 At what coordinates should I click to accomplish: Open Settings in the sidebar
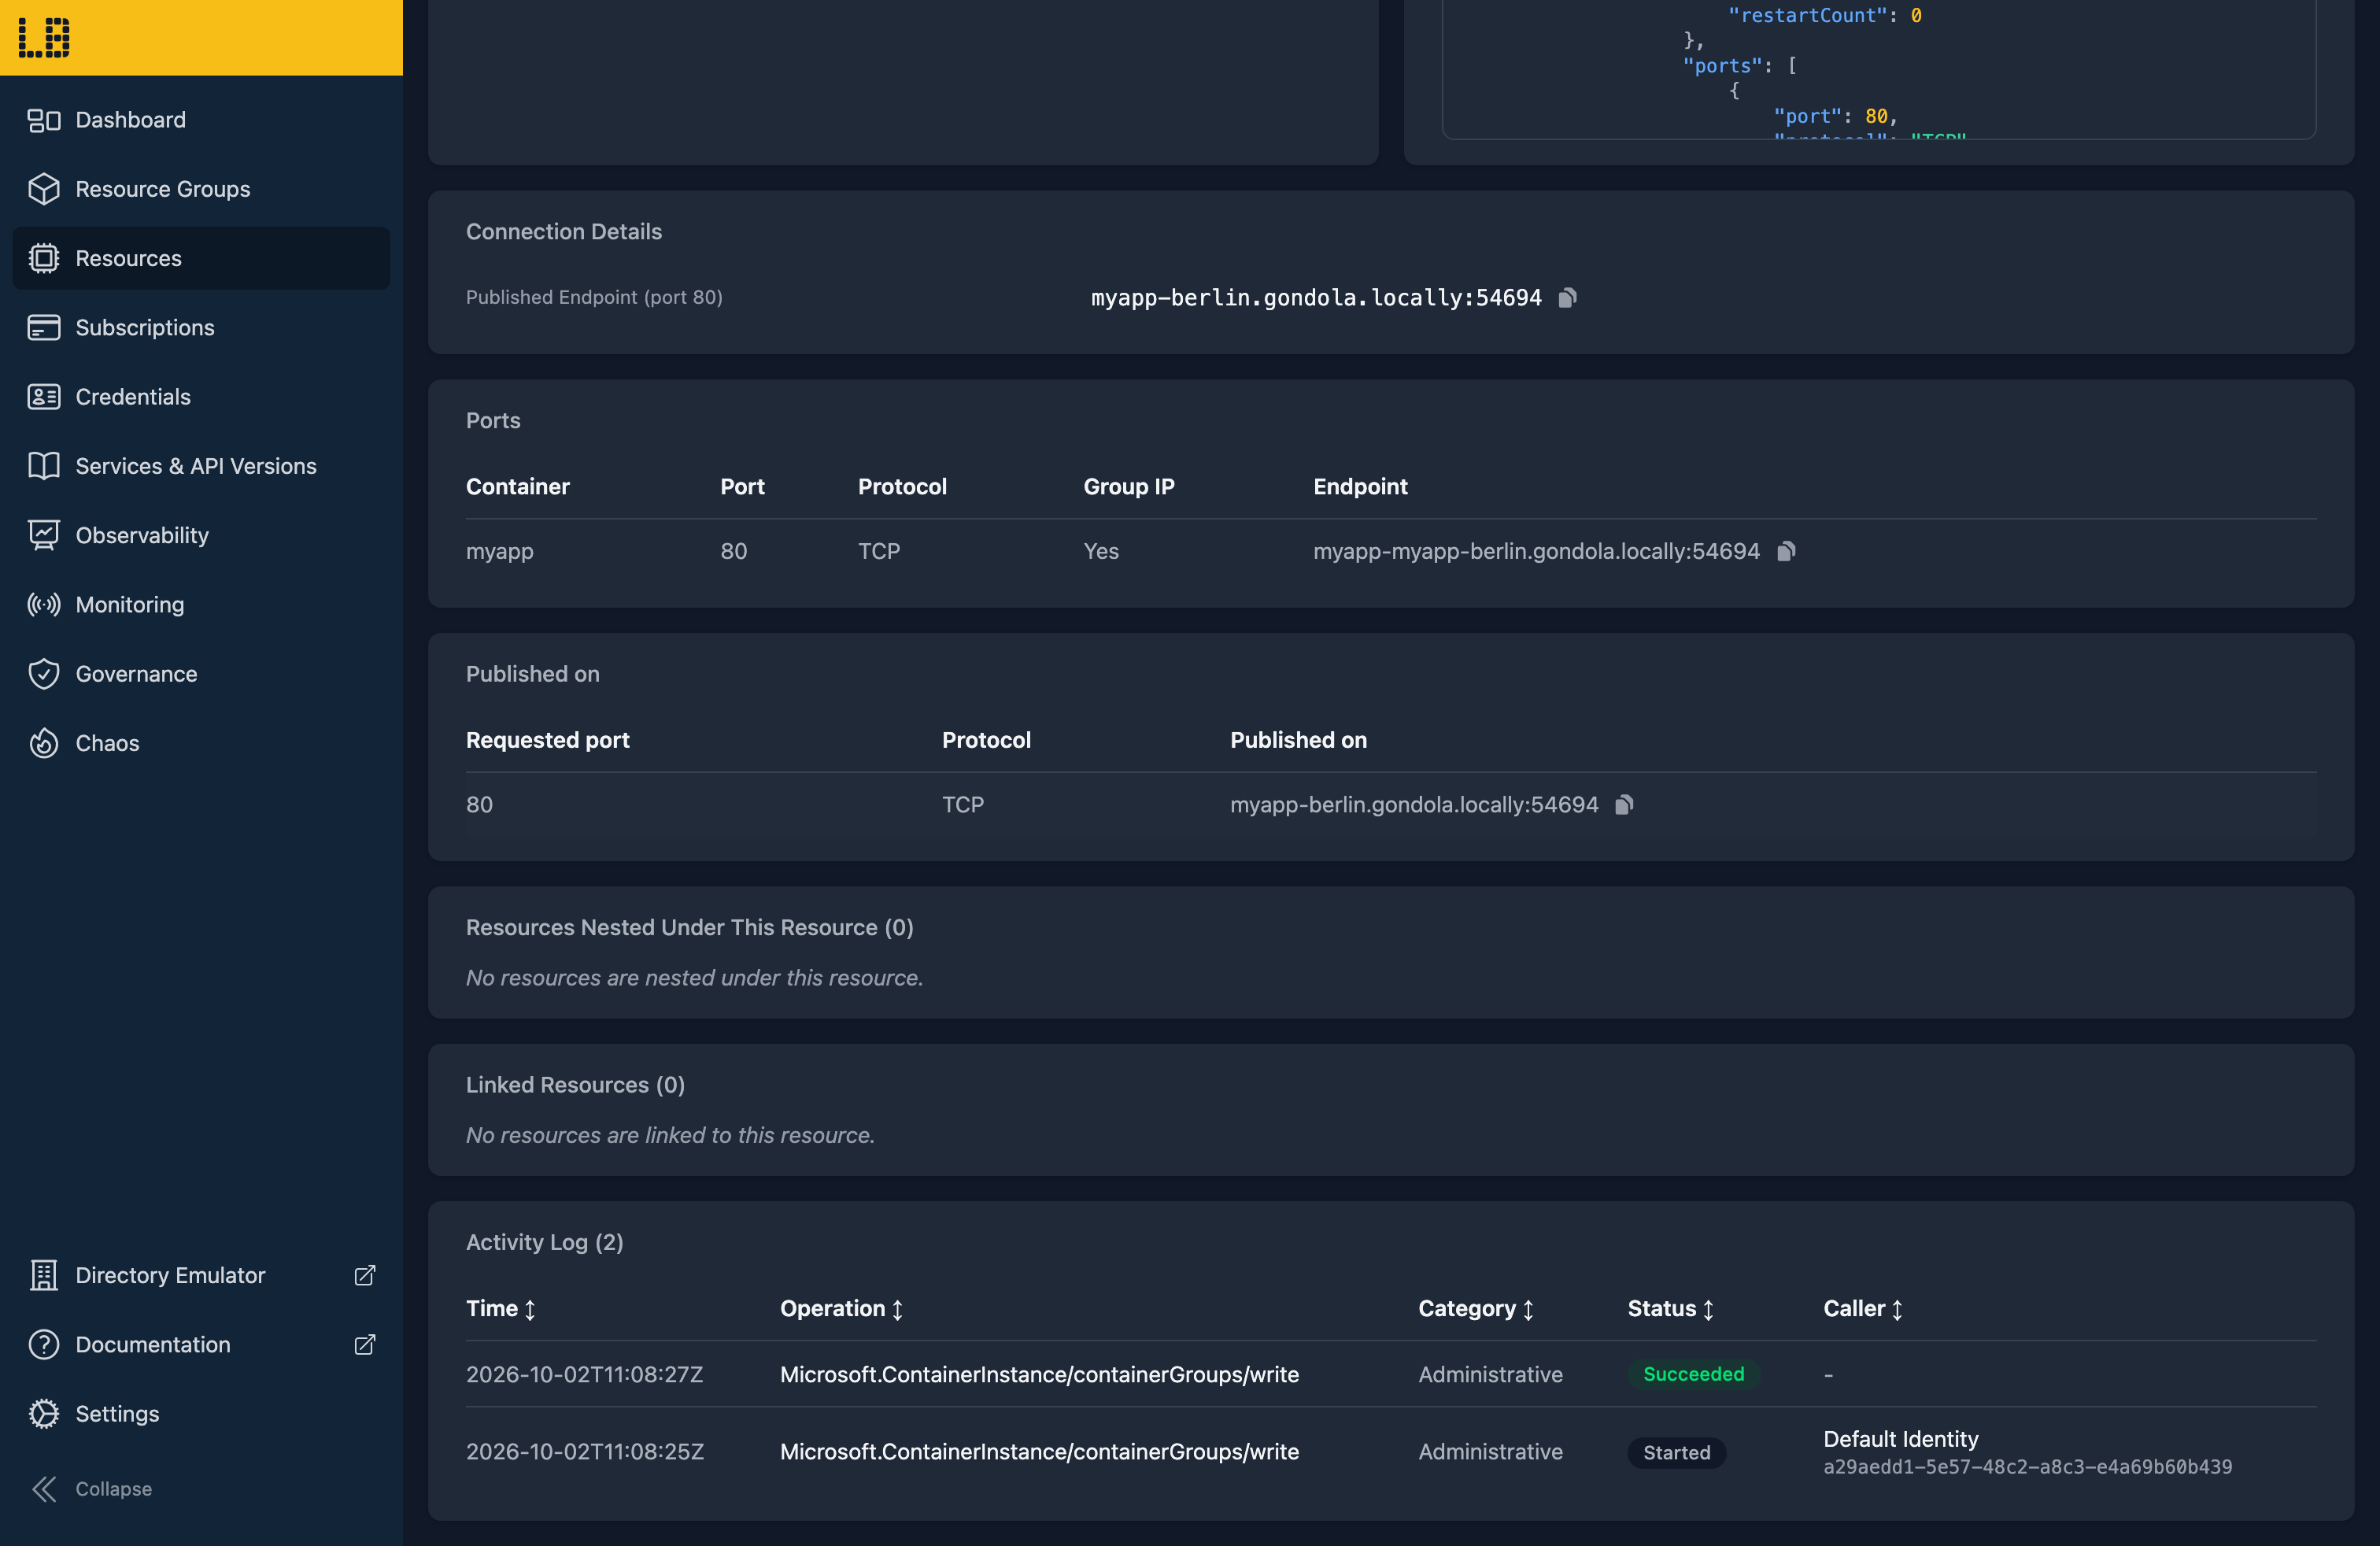pos(201,1413)
